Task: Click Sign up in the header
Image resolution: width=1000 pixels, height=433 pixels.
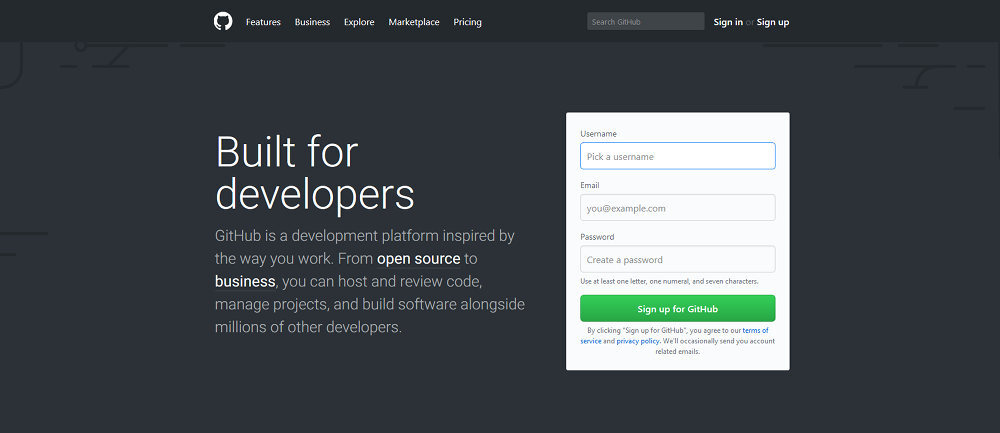Action: point(773,22)
